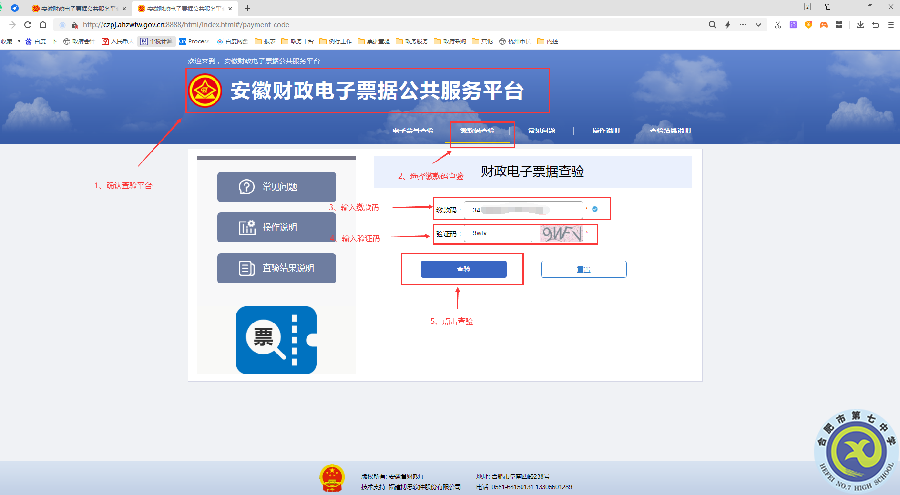This screenshot has height=495, width=900.
Task: Click the red platform emblem logo in header
Action: [207, 92]
